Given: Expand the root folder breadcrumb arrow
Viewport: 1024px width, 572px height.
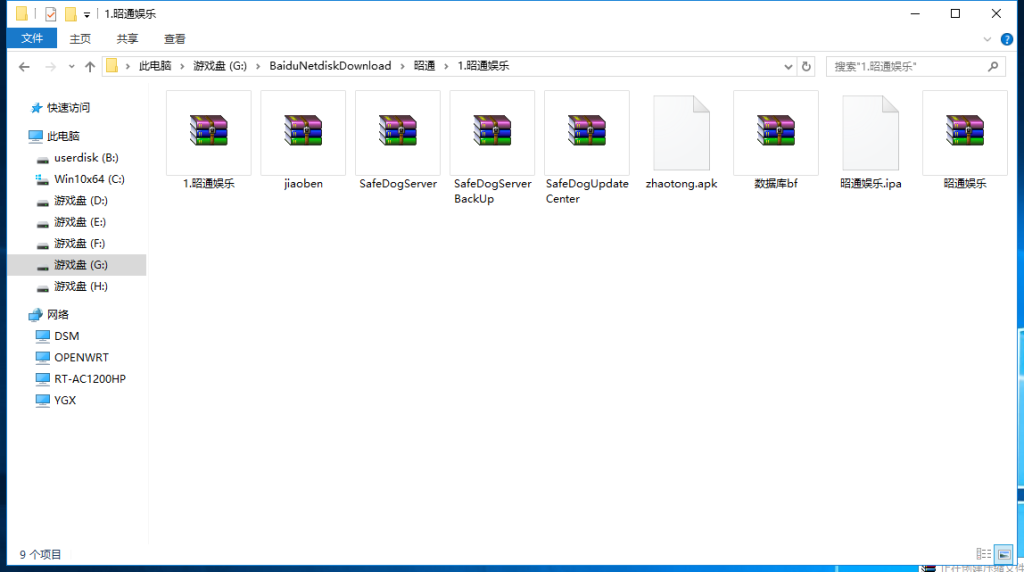Looking at the screenshot, I should click(x=128, y=67).
